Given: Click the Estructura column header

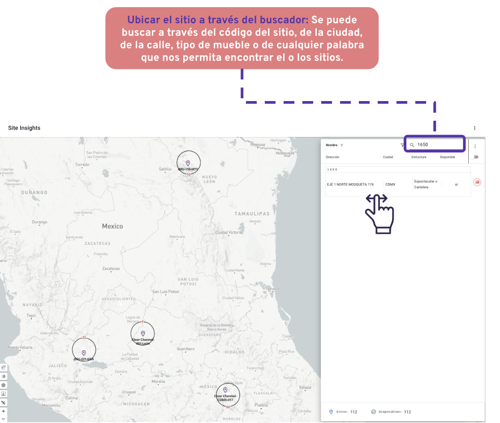Looking at the screenshot, I should (418, 157).
